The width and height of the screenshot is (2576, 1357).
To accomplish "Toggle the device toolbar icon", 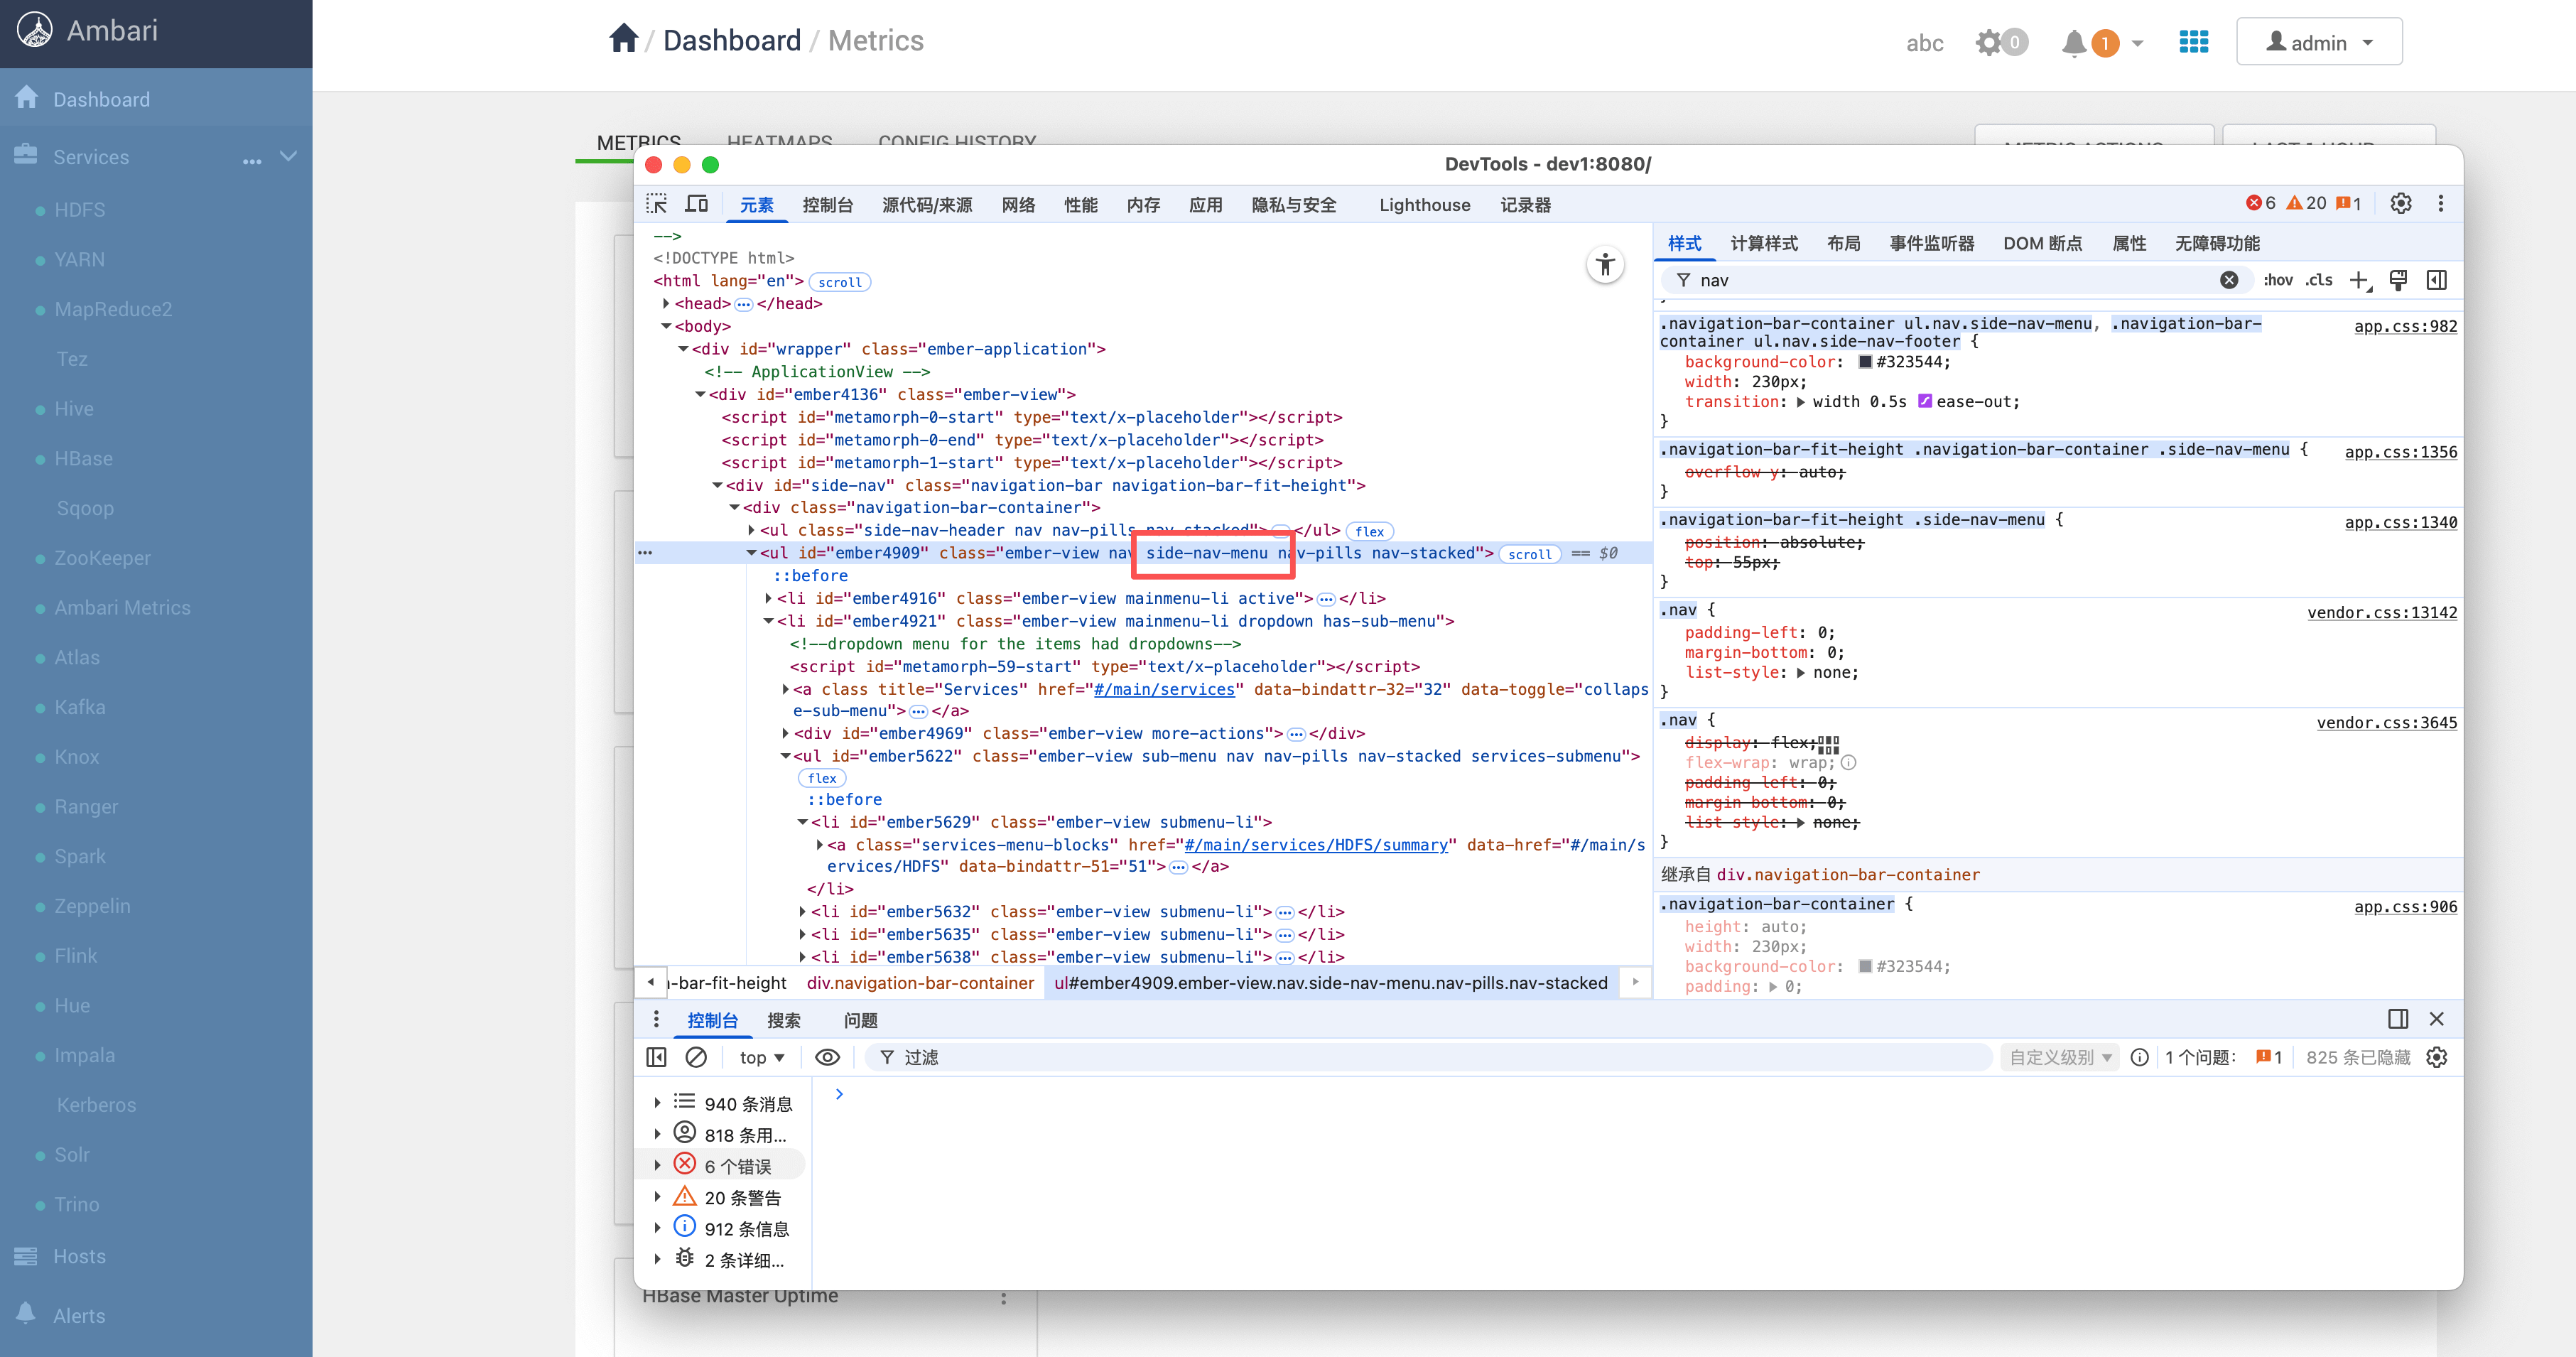I will click(x=697, y=204).
